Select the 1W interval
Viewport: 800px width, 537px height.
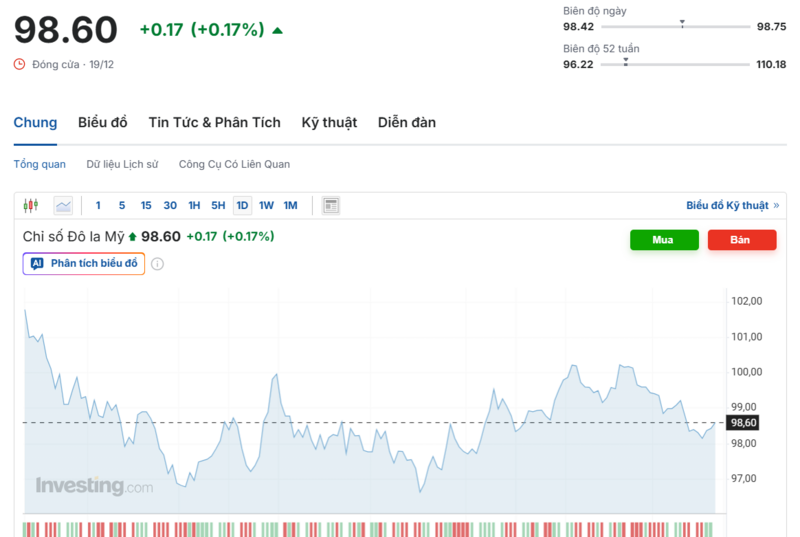pyautogui.click(x=266, y=205)
